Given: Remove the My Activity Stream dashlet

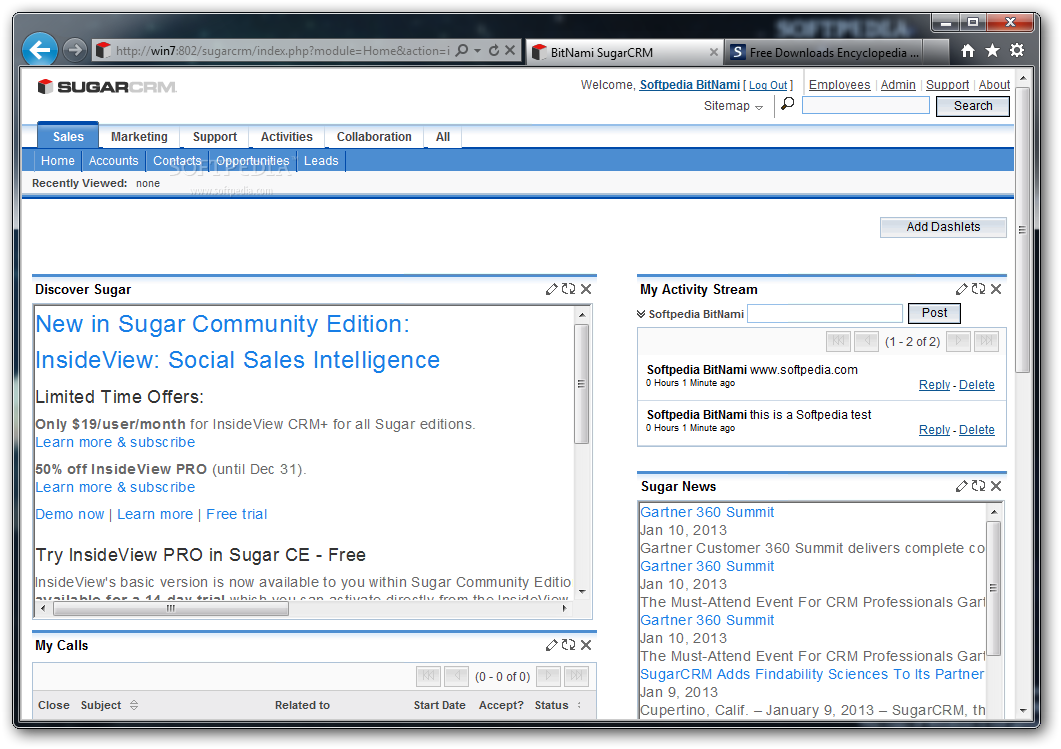Looking at the screenshot, I should [996, 289].
